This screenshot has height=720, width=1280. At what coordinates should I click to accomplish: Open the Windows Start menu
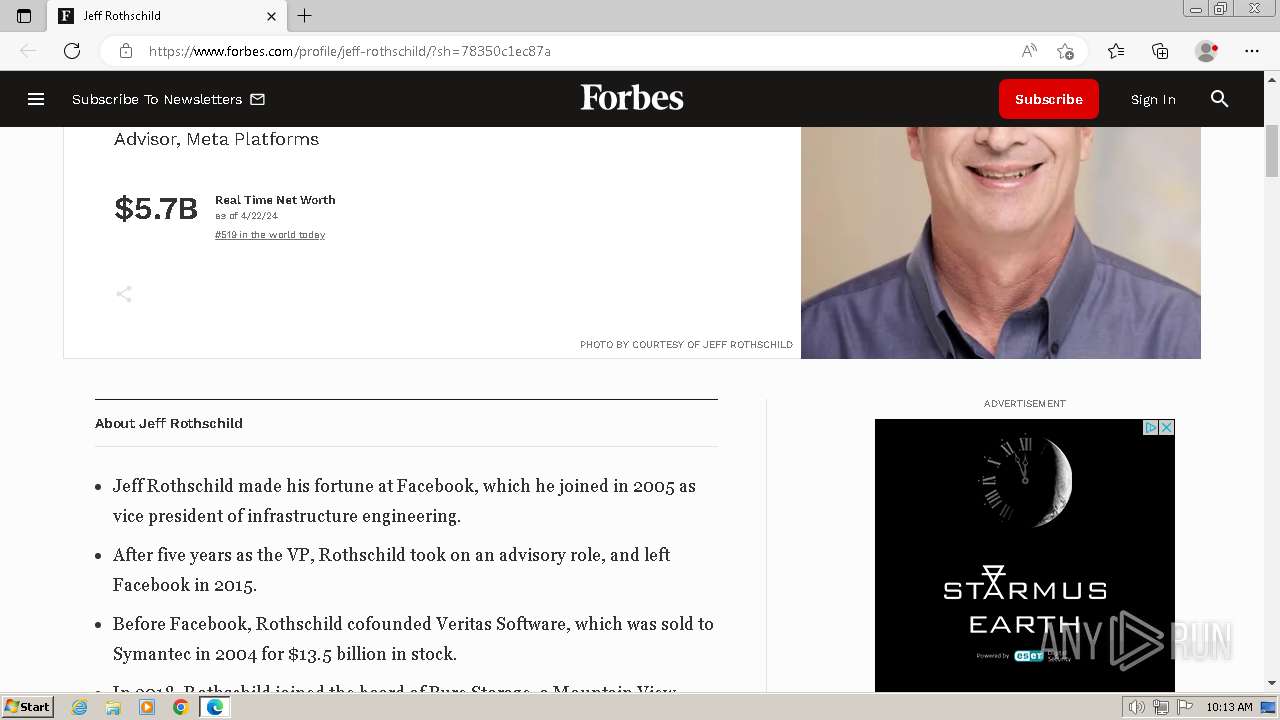click(x=28, y=707)
